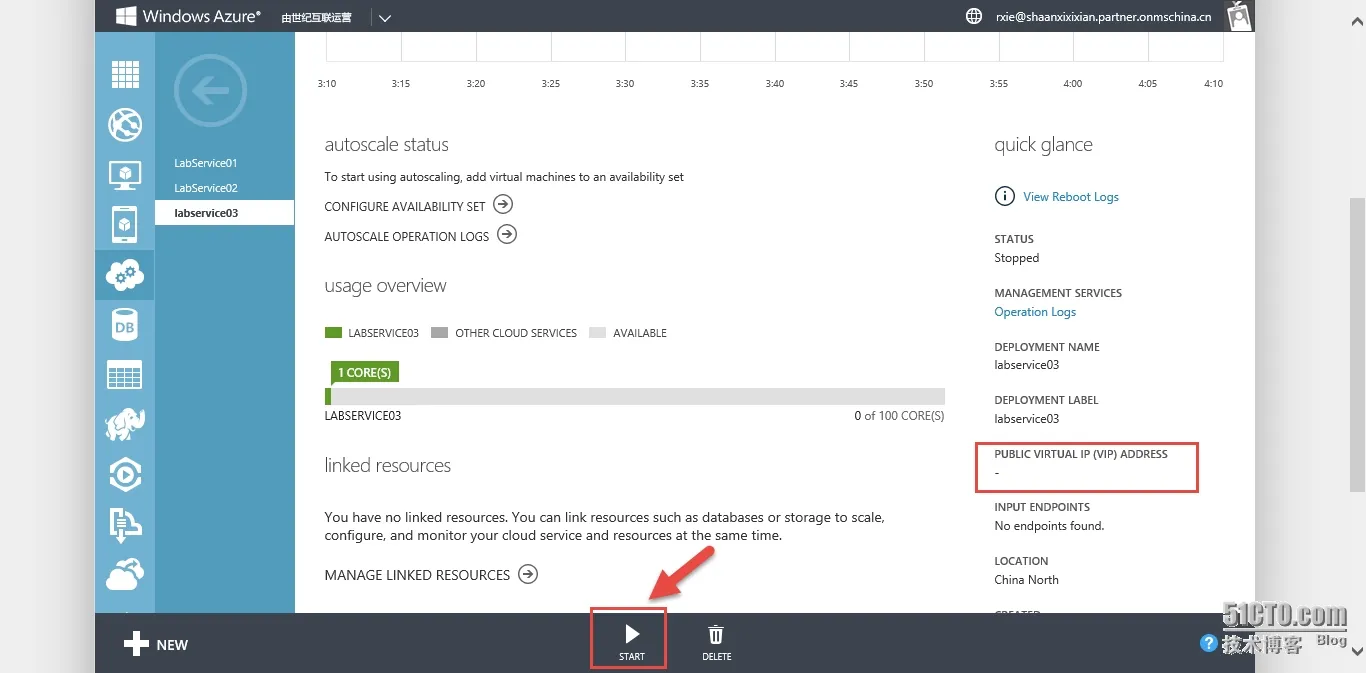Click the 'autoscale status' heading
This screenshot has width=1366, height=673.
pos(386,145)
